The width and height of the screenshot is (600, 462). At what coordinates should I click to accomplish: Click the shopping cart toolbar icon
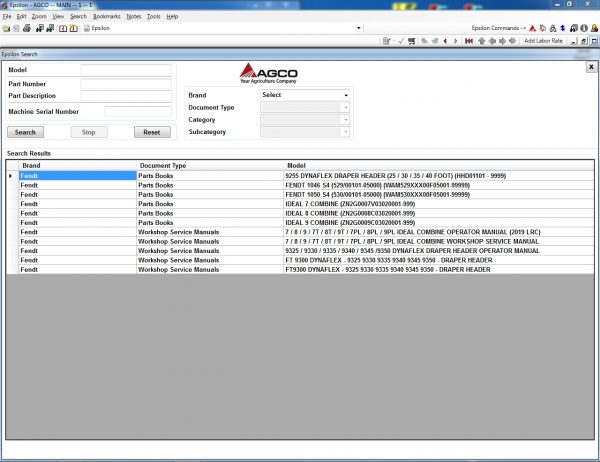(412, 41)
